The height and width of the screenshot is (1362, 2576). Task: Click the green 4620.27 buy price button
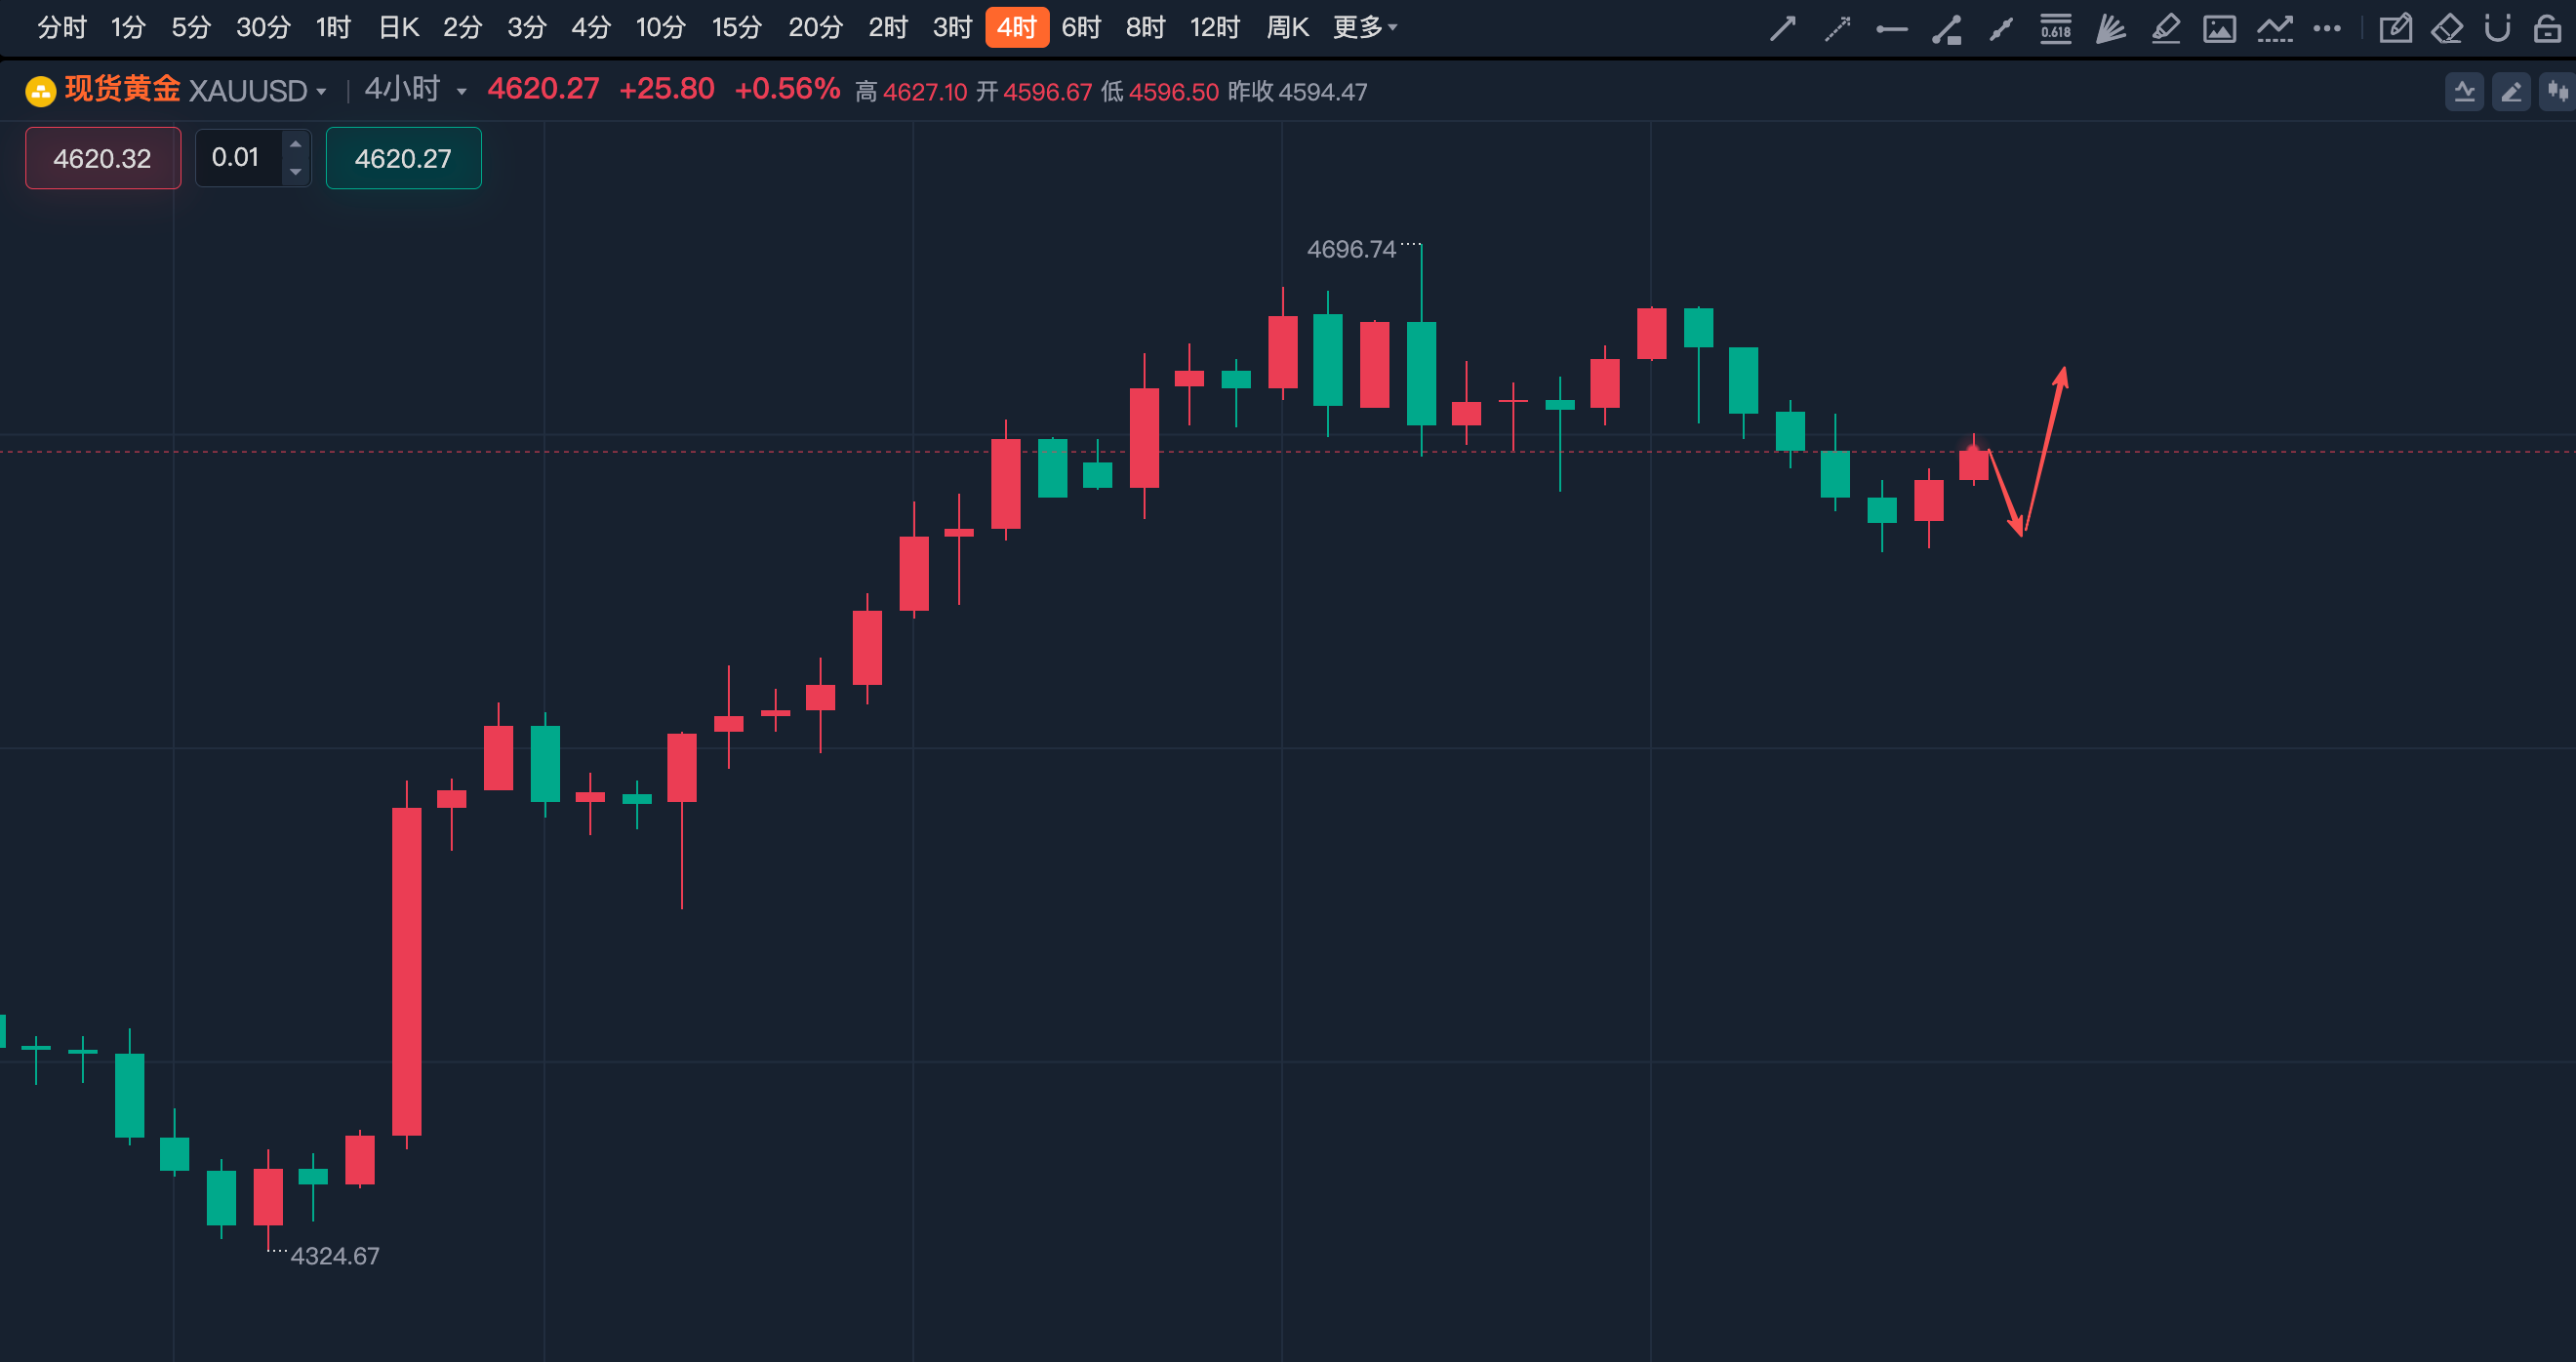coord(403,158)
